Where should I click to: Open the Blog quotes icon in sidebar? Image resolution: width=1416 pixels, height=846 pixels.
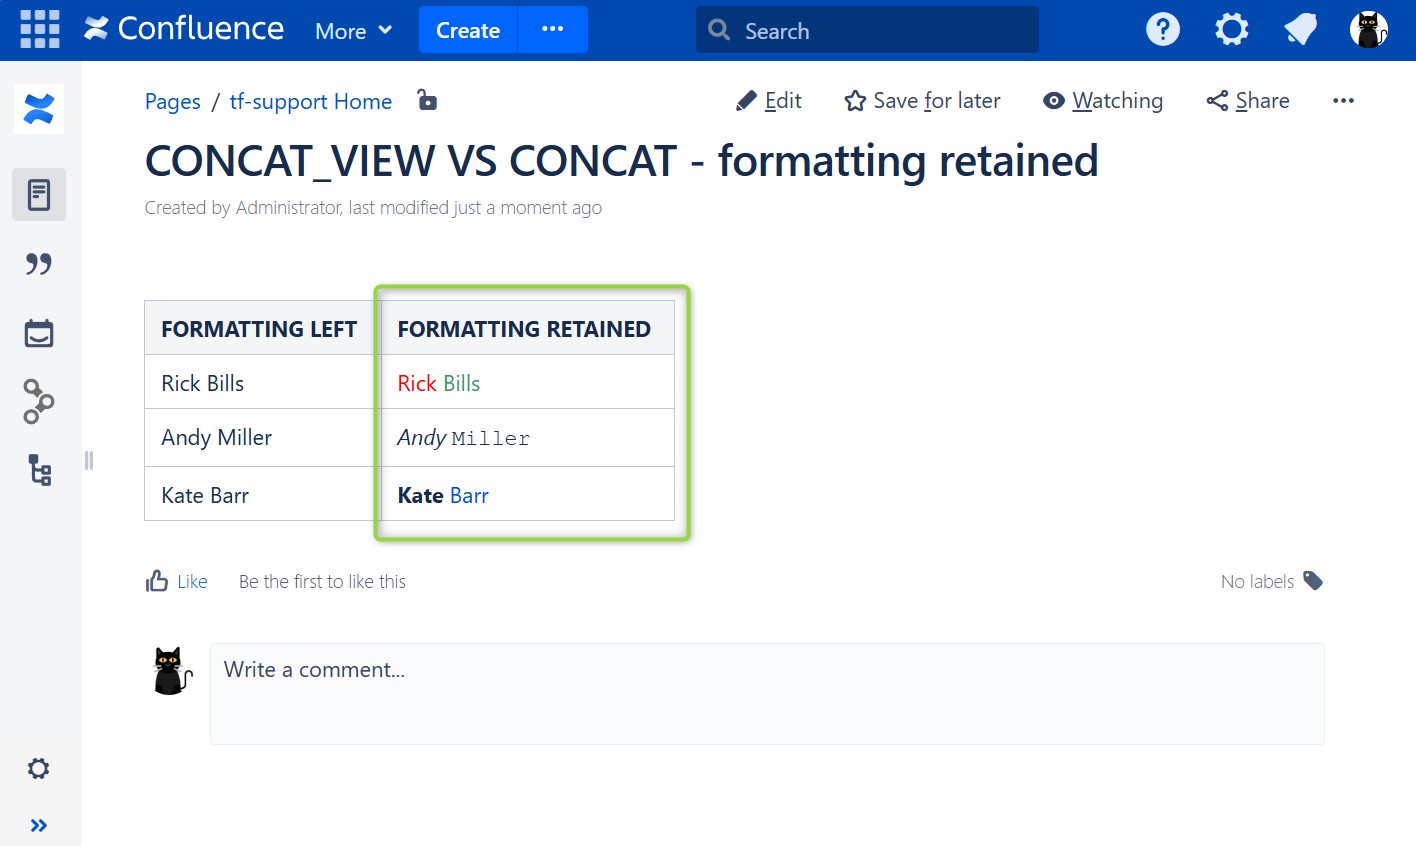(x=39, y=264)
